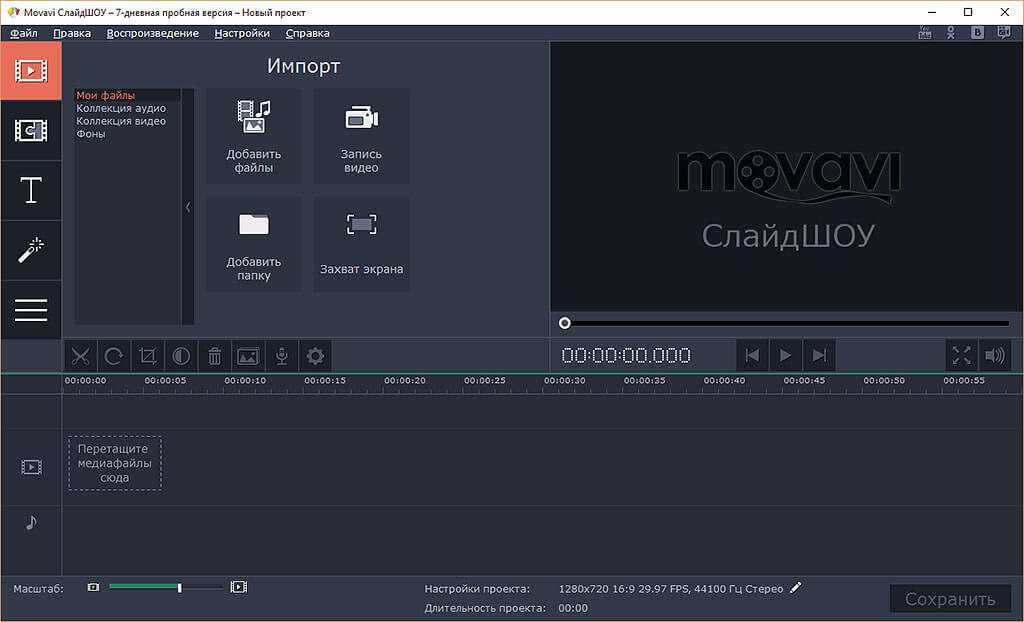
Task: Click the audio track note icon
Action: tap(31, 522)
